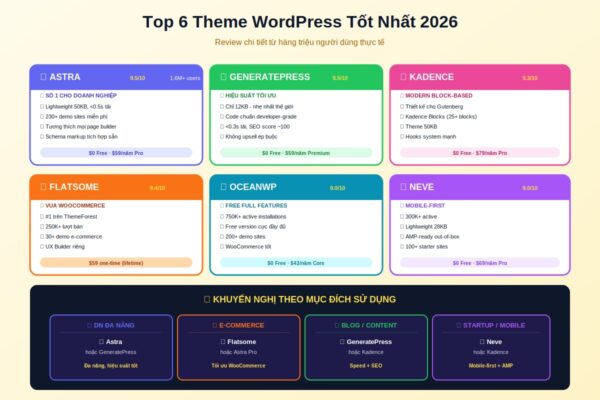Click 'Tối ưu WooCommerce' note
Viewport: 600px width, 400px height.
[238, 366]
